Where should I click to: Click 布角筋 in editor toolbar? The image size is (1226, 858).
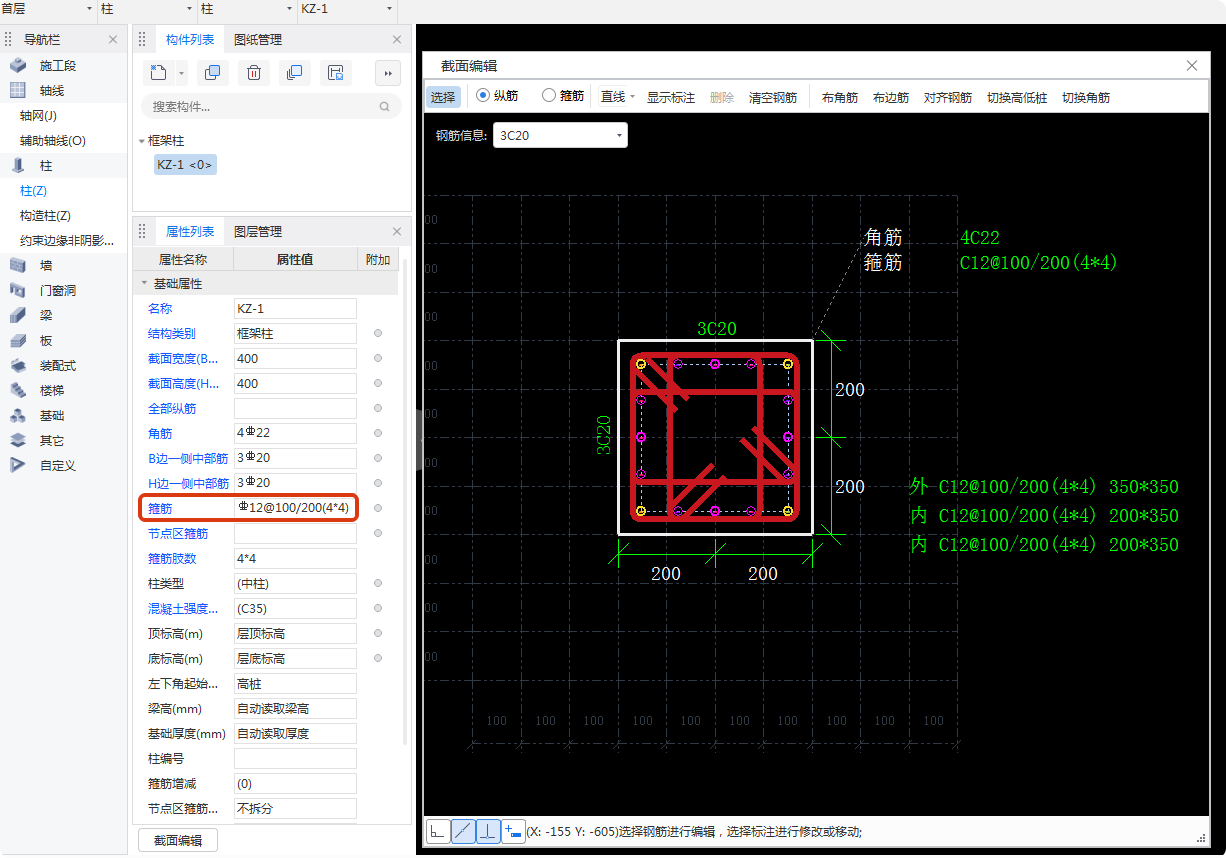(x=840, y=97)
